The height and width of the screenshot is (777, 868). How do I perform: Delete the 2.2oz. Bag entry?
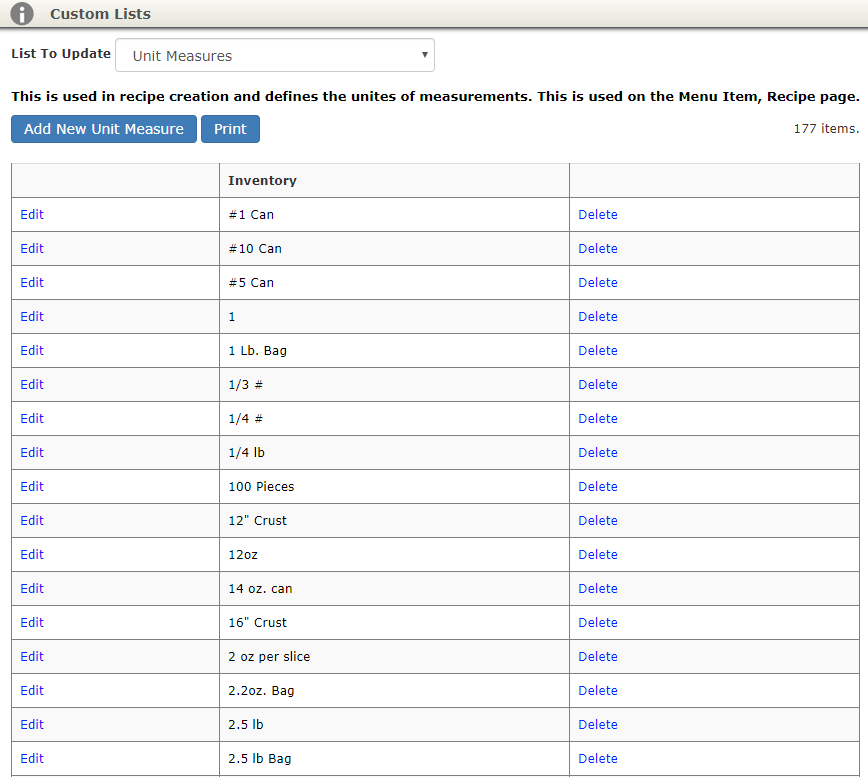click(598, 691)
